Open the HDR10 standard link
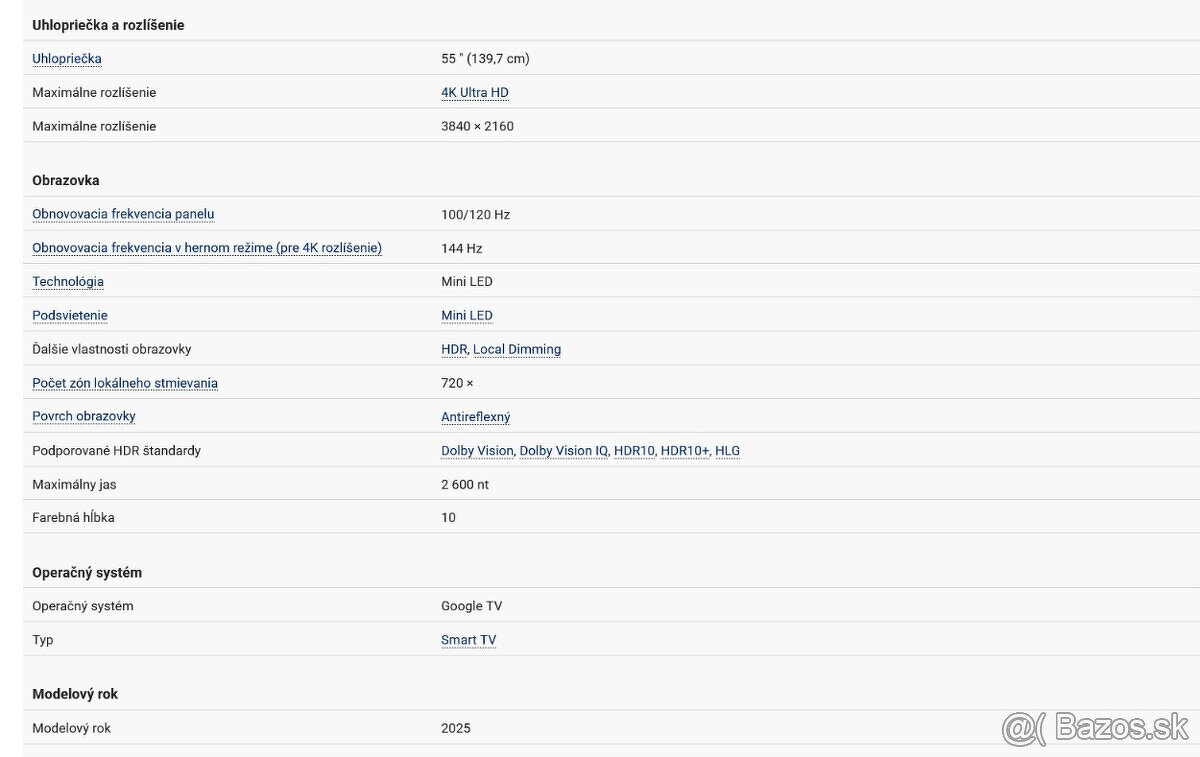 click(x=634, y=451)
